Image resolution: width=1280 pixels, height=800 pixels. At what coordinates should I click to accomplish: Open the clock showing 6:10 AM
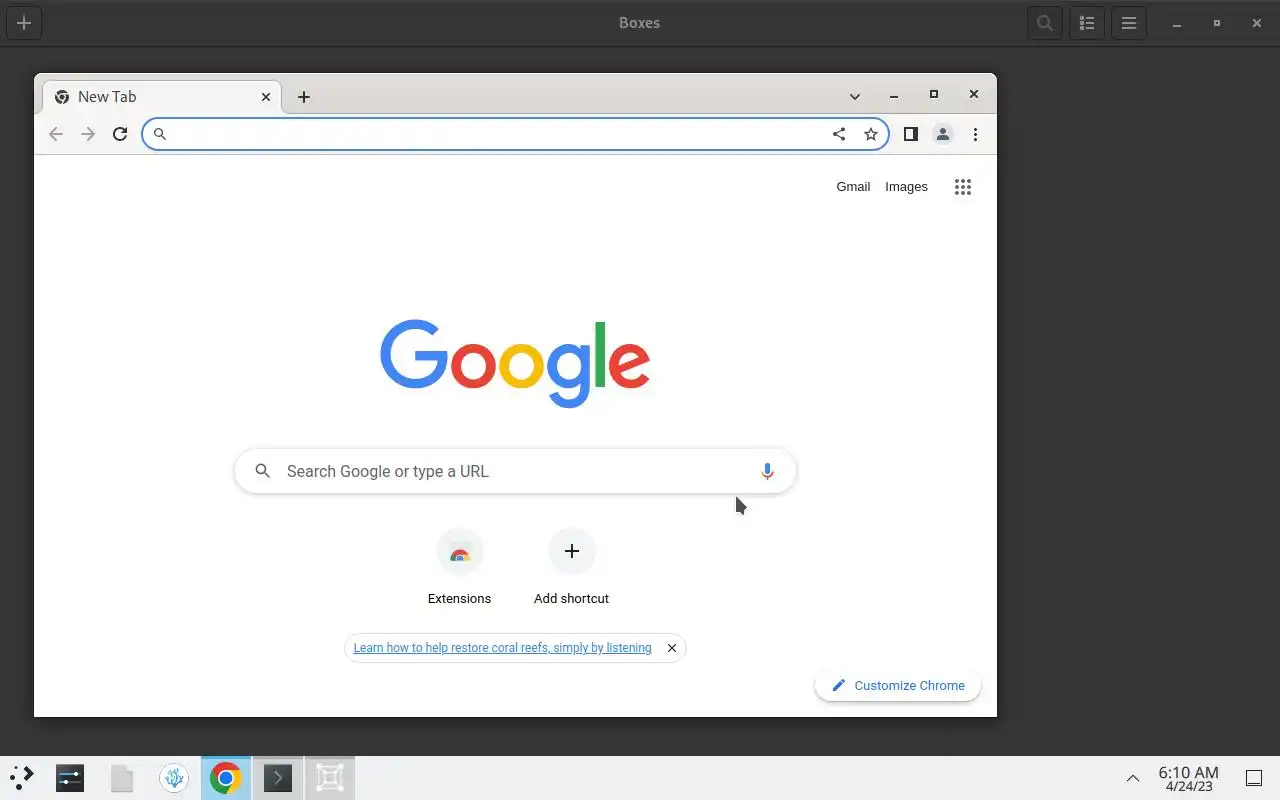(x=1188, y=778)
